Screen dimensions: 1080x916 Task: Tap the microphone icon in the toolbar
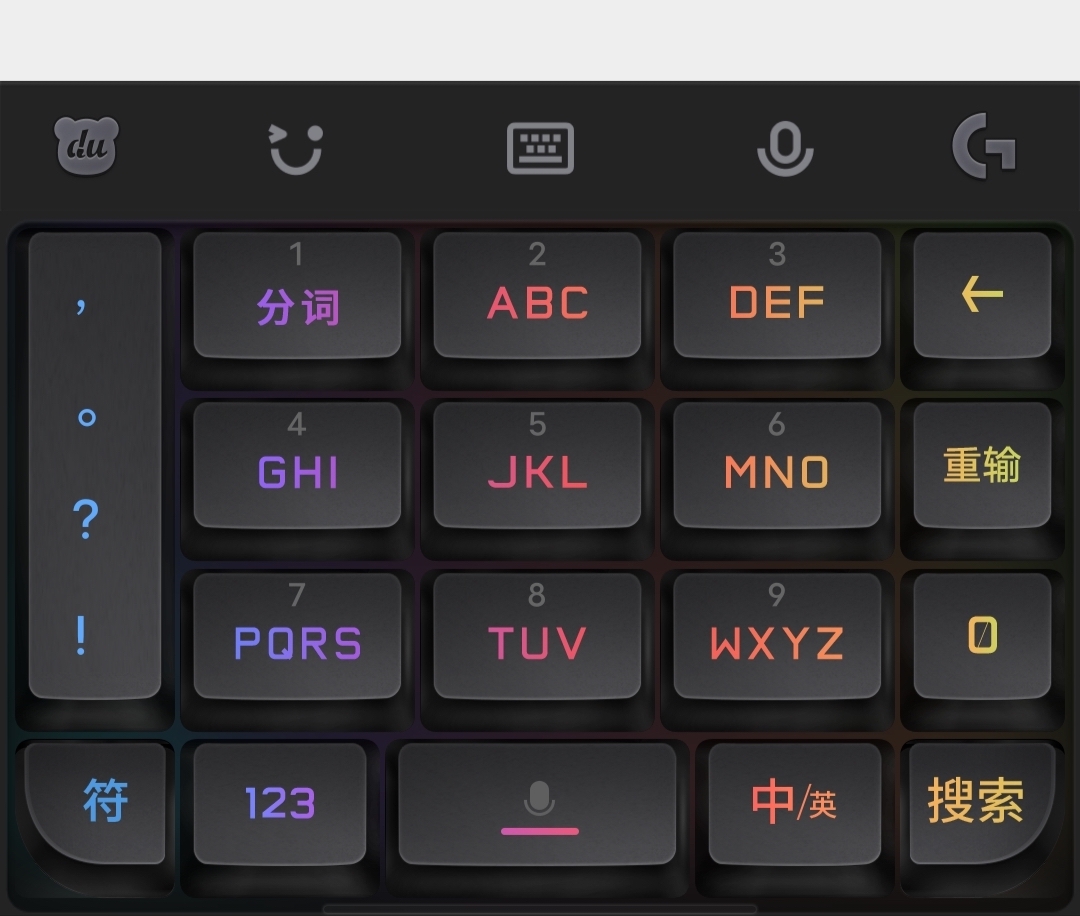coord(785,149)
